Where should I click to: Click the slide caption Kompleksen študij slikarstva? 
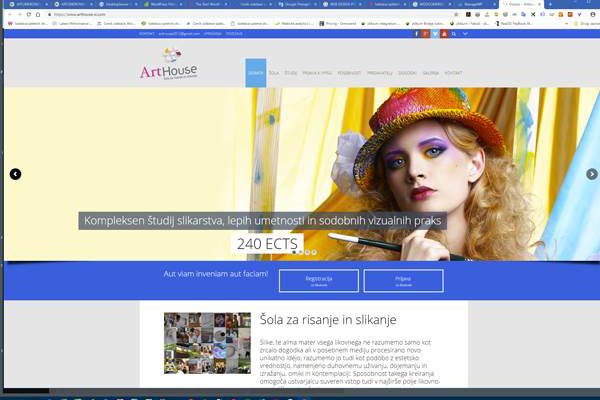[262, 220]
